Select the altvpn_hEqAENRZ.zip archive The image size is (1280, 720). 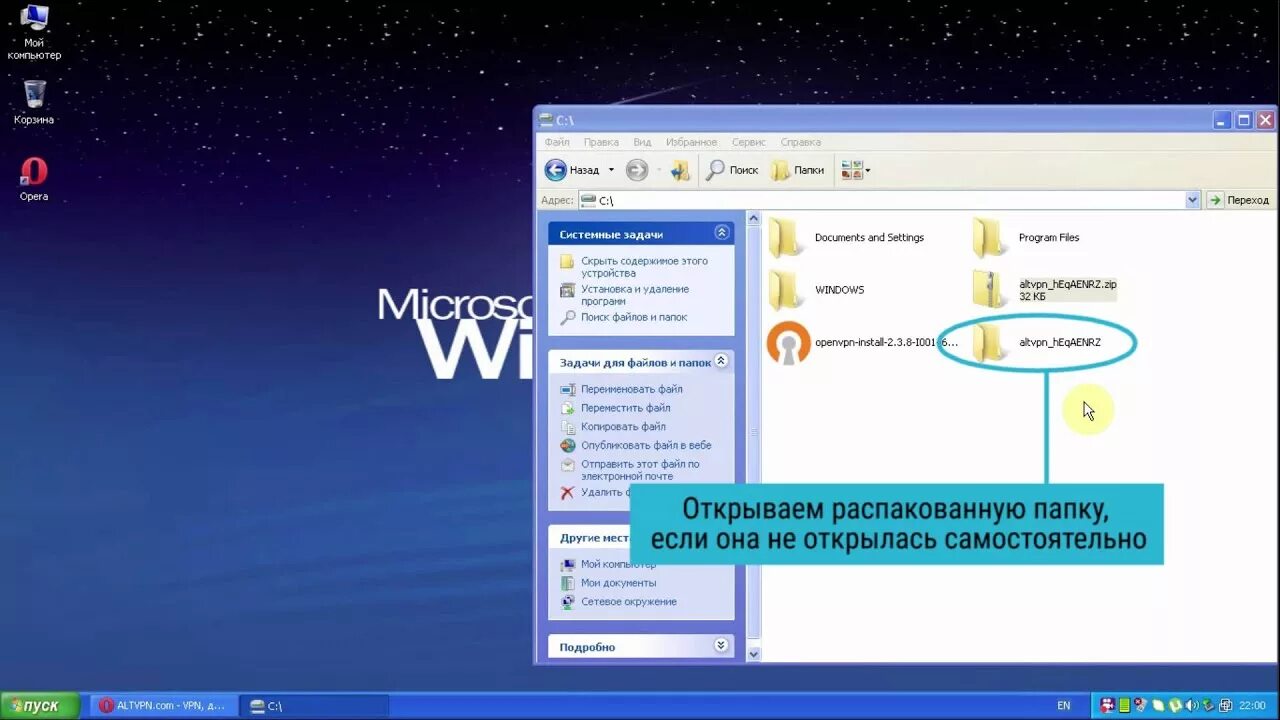[1045, 290]
